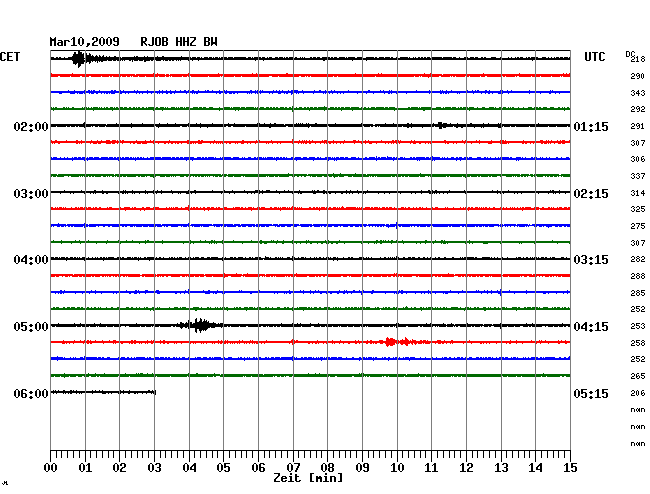650x494 pixels.
Task: Click the "CET" time zone label
Action: (x=10, y=57)
